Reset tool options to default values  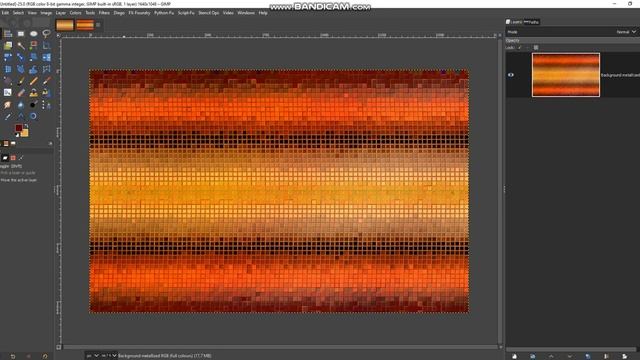(45, 356)
